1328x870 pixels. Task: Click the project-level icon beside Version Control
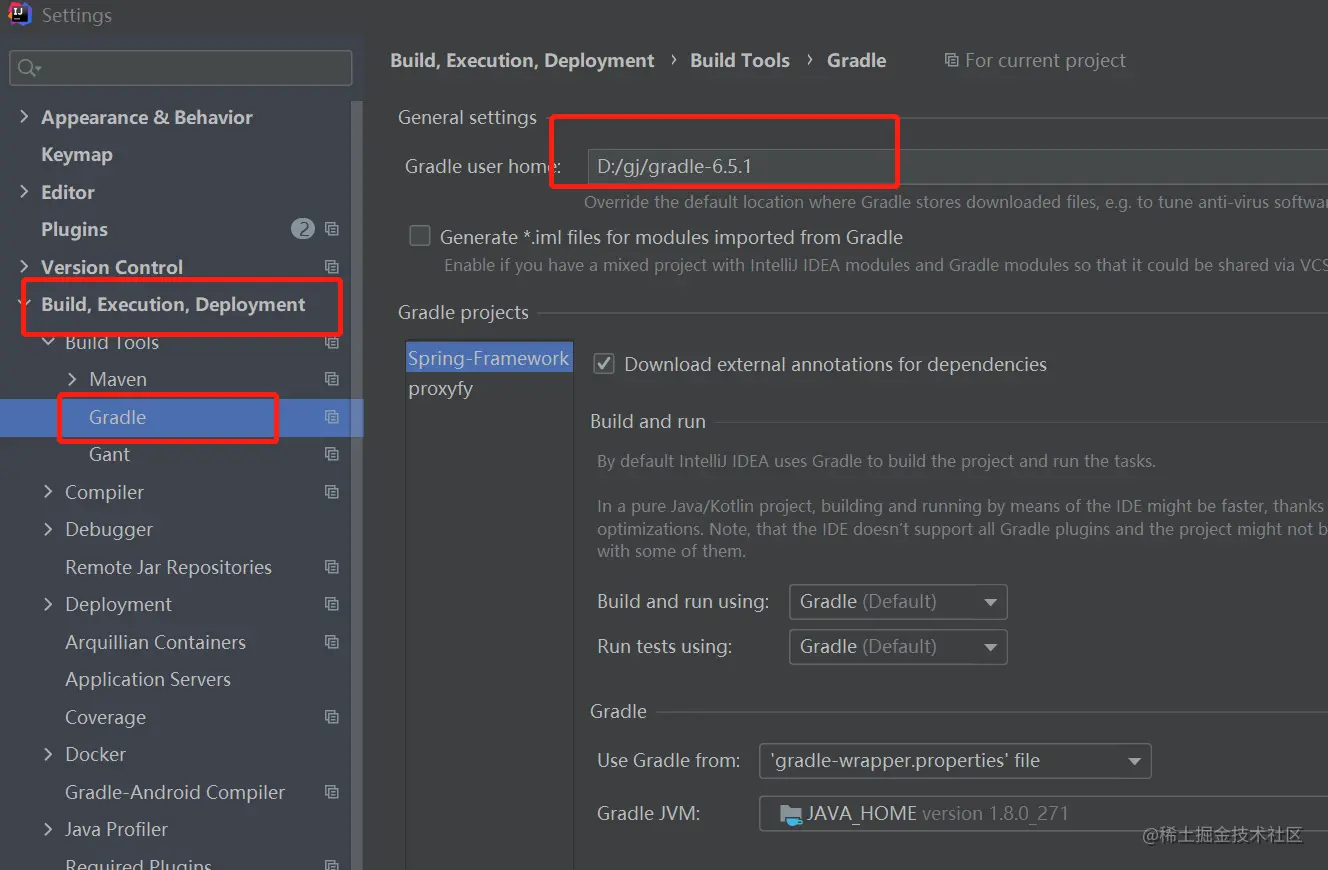tap(332, 267)
